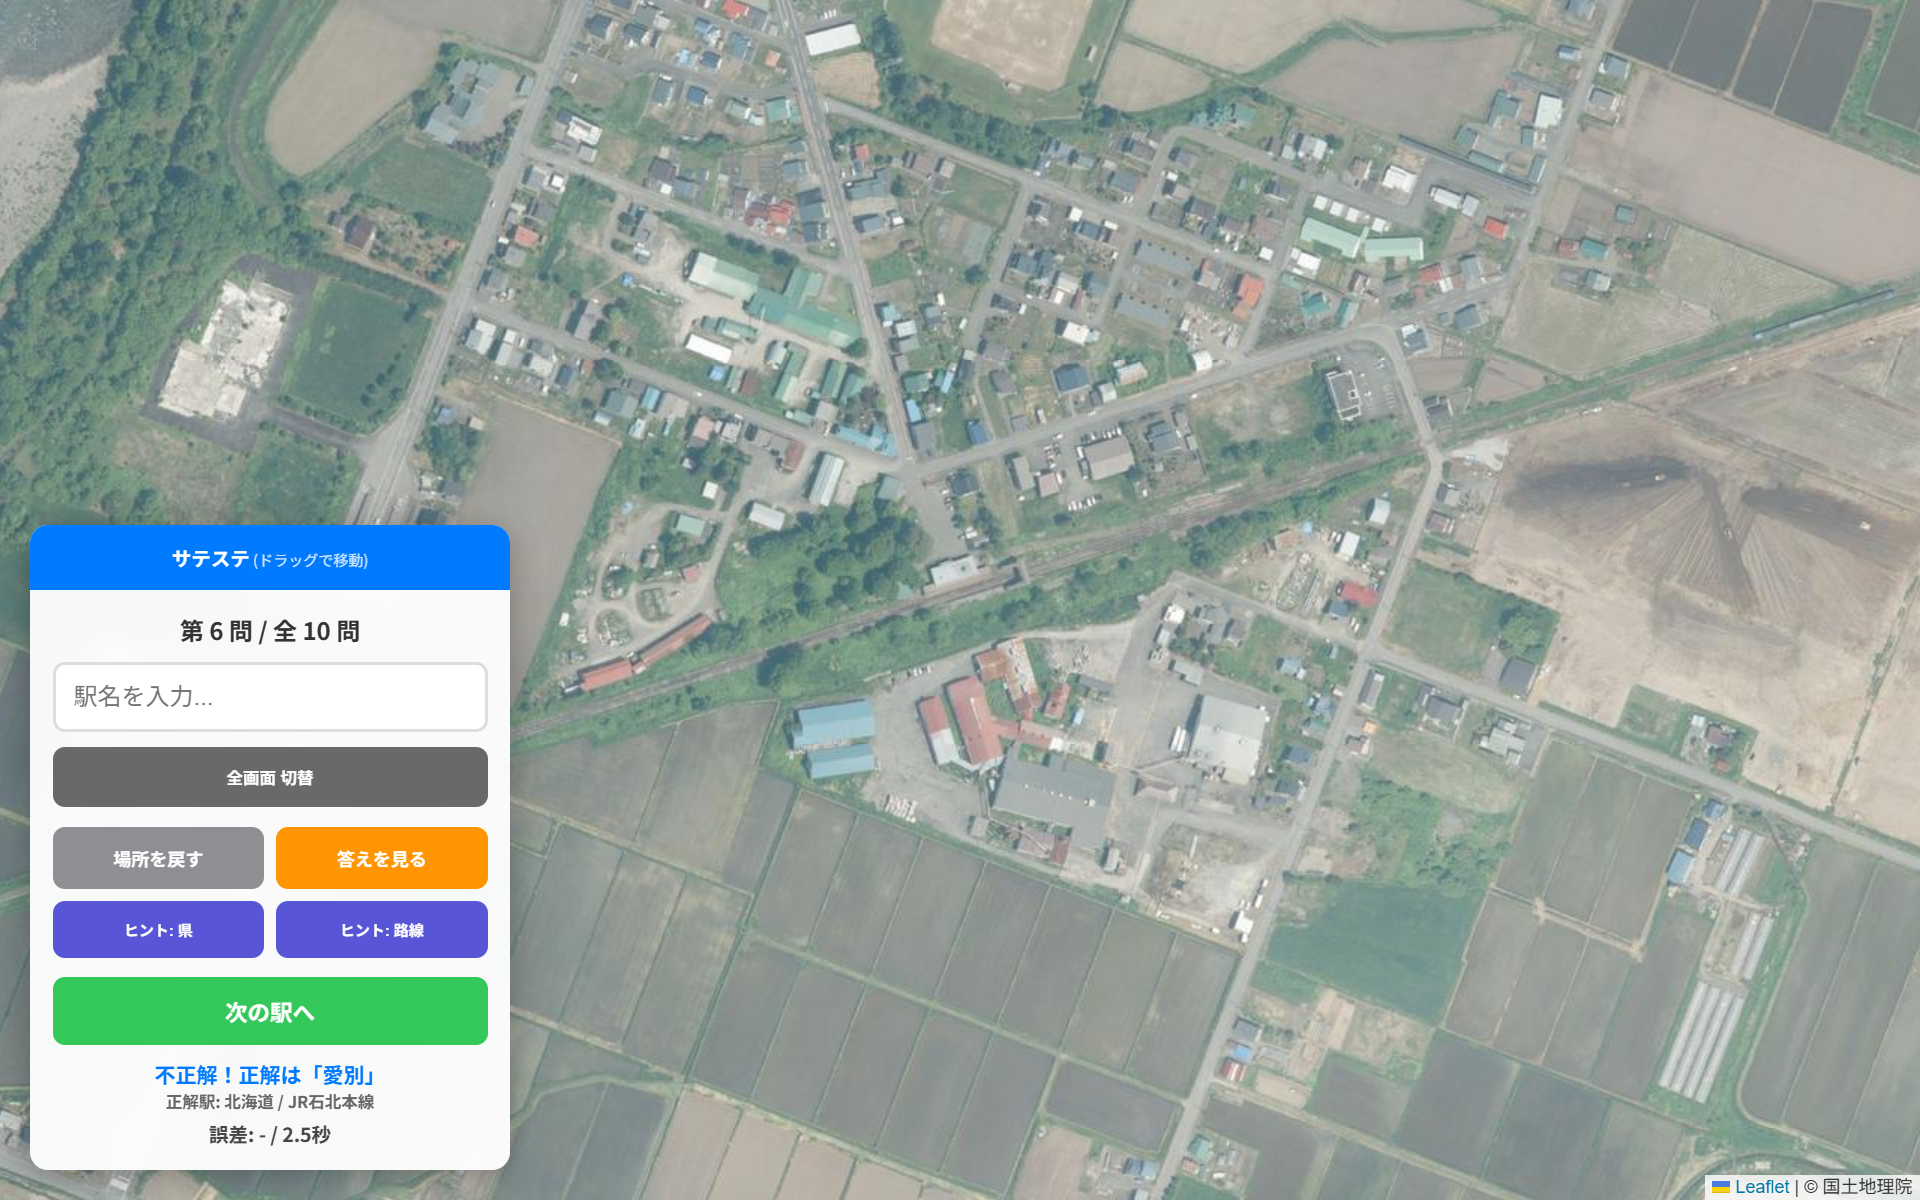Click the Ukrainian flag icon beside Leaflet

point(1721,1187)
